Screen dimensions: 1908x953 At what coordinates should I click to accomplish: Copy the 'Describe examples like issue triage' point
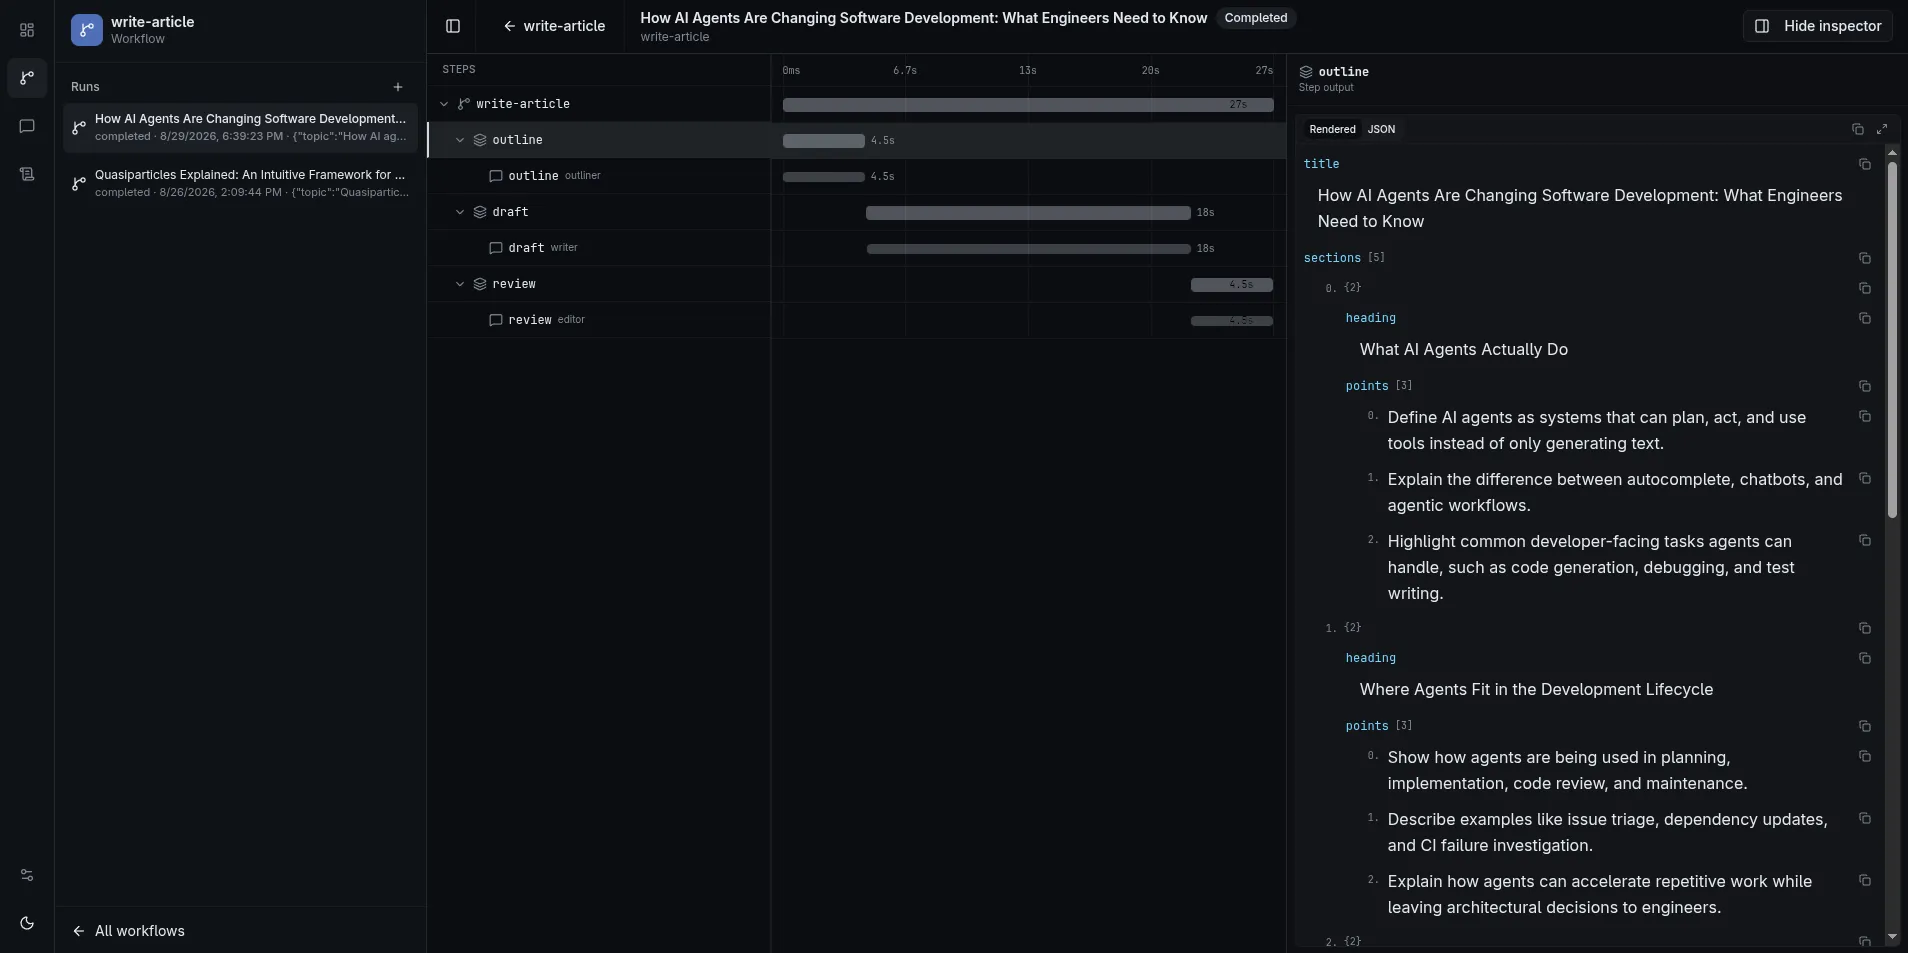[x=1865, y=818]
